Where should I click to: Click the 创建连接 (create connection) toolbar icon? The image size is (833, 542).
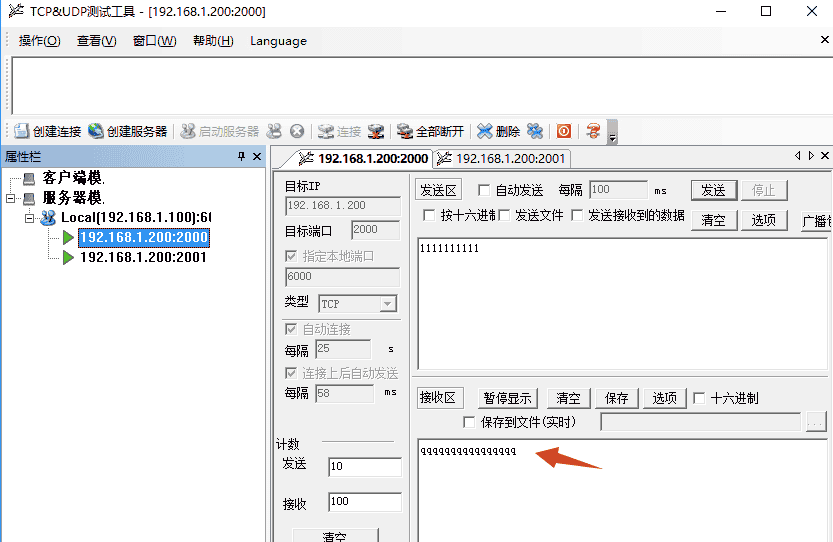click(21, 131)
